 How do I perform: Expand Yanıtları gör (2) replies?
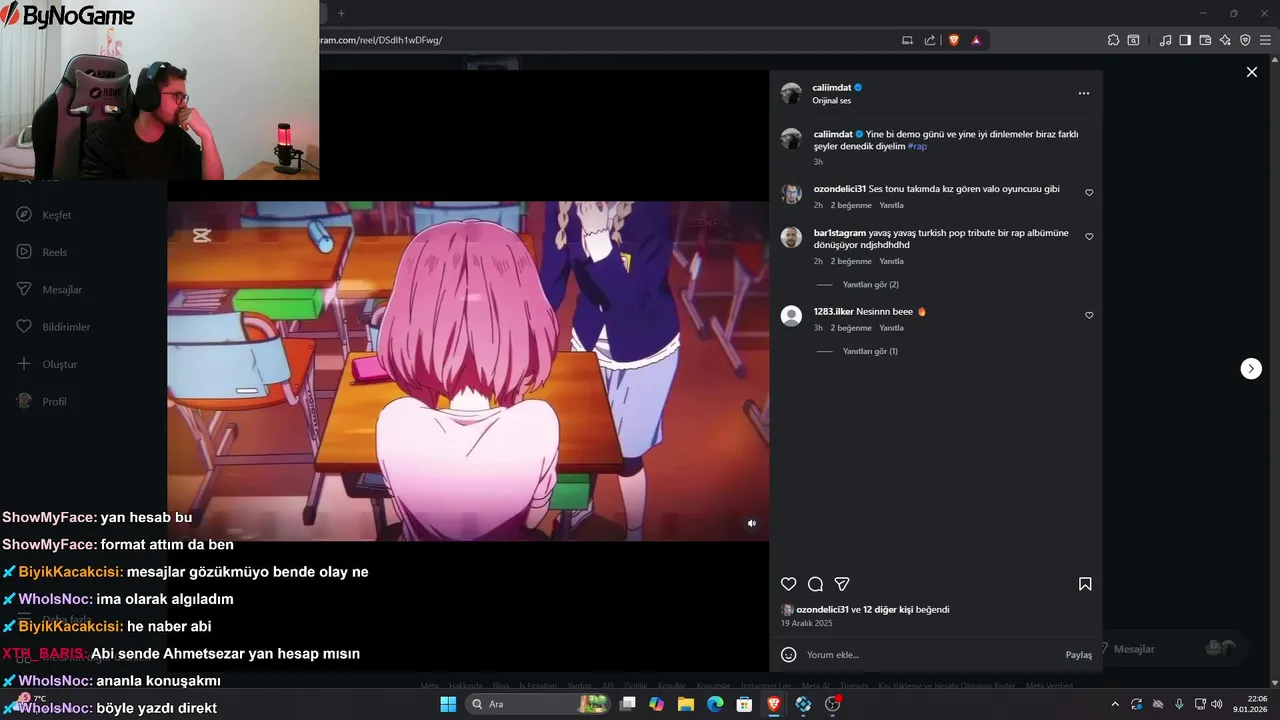click(870, 285)
